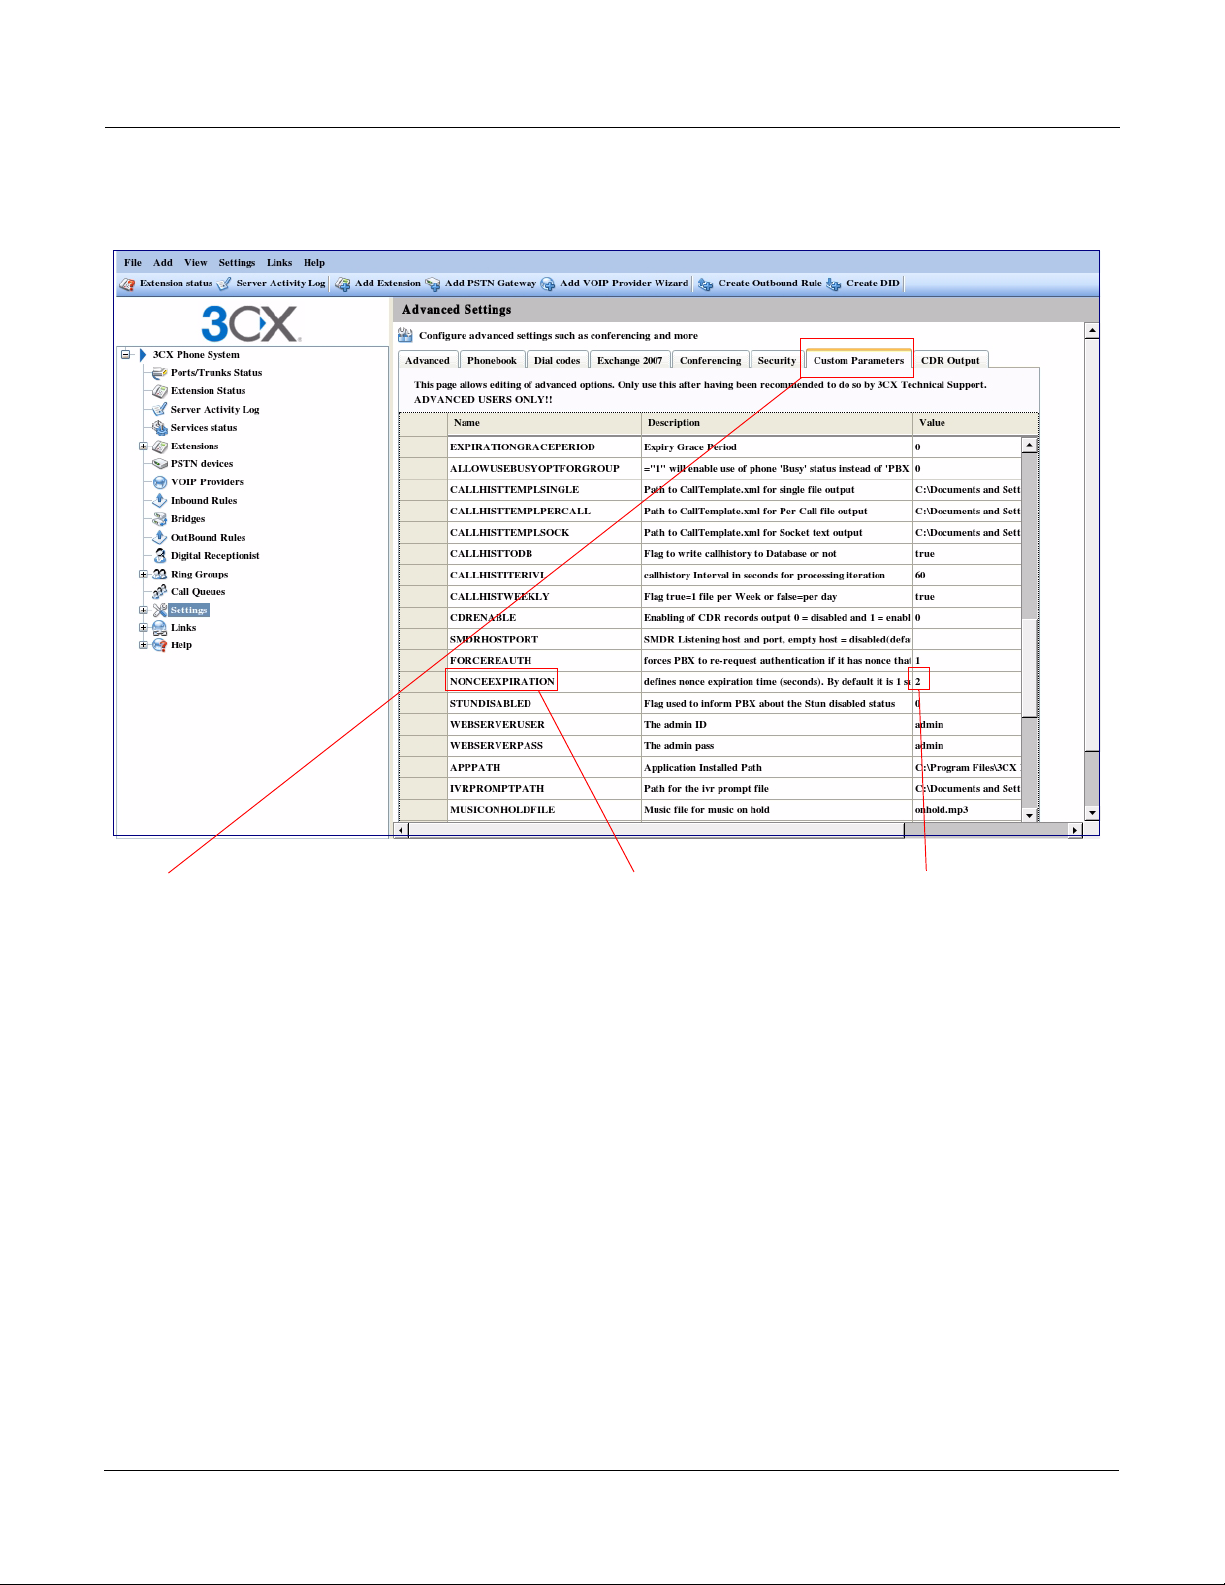
Task: Select the PSTN devices tree icon
Action: tap(159, 464)
